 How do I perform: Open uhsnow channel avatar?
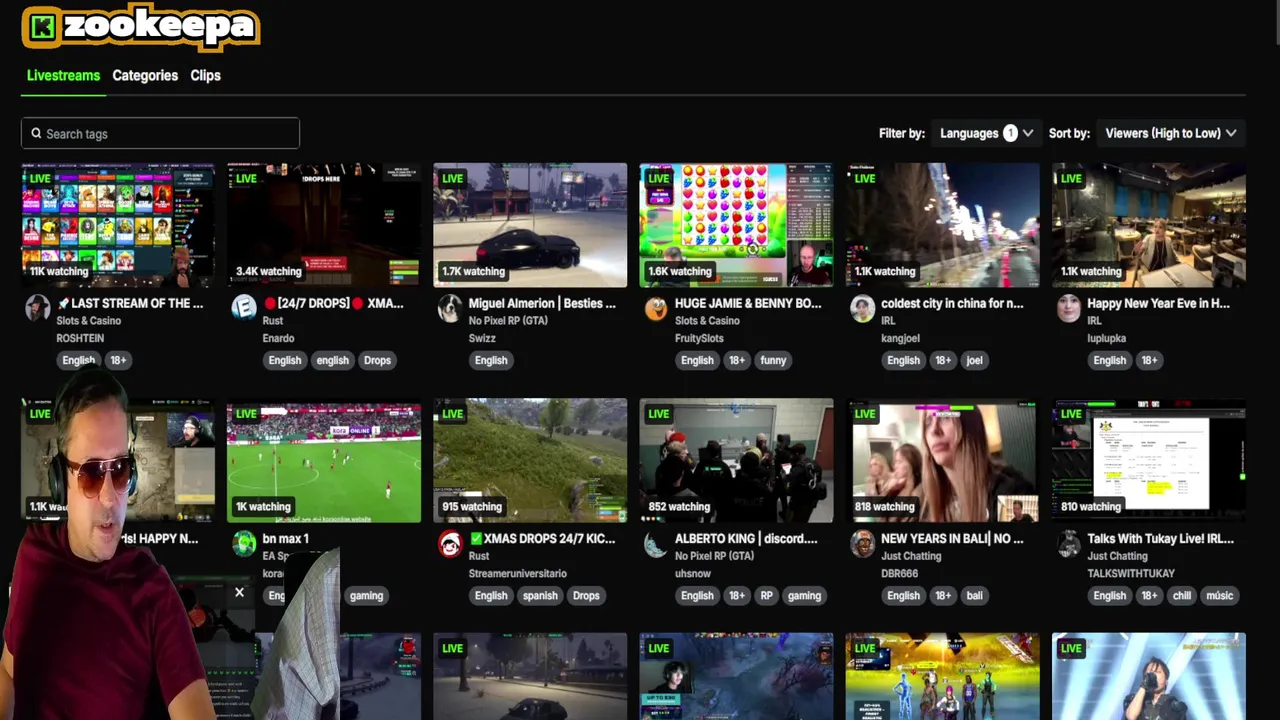coord(656,543)
